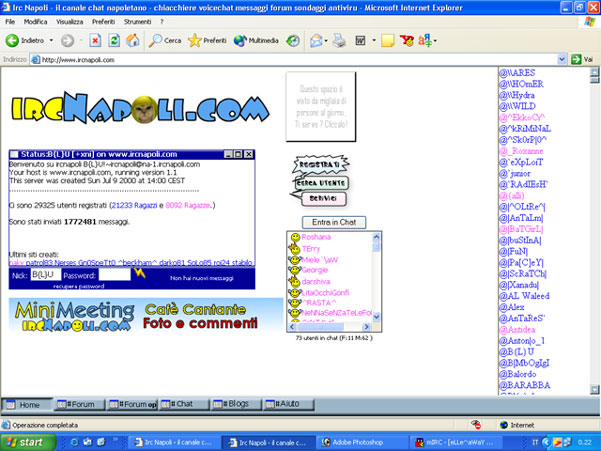Click nick list scrollbar down arrow
Screen dimensions: 601x451
click(594, 390)
